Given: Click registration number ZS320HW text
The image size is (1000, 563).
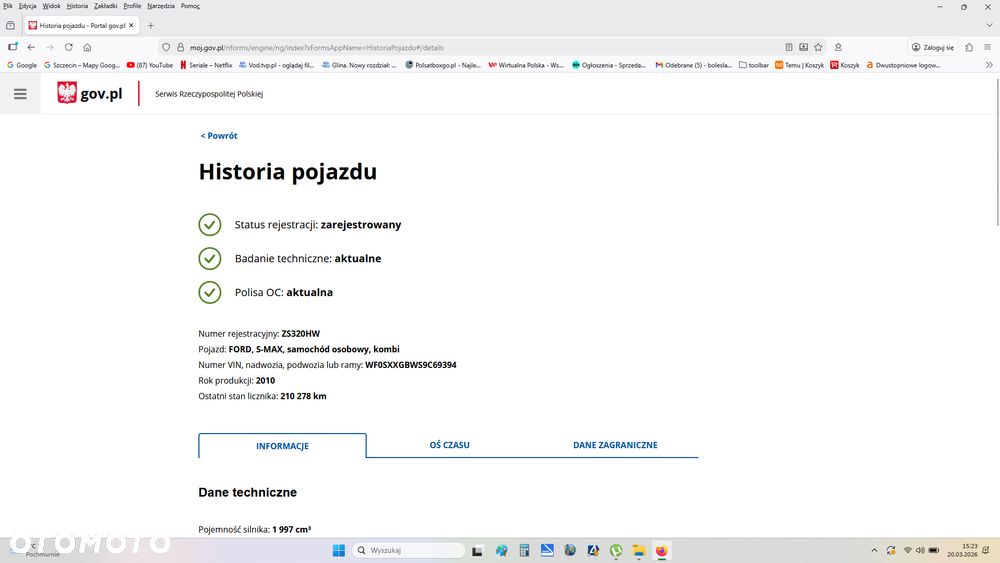Looking at the screenshot, I should pos(300,333).
